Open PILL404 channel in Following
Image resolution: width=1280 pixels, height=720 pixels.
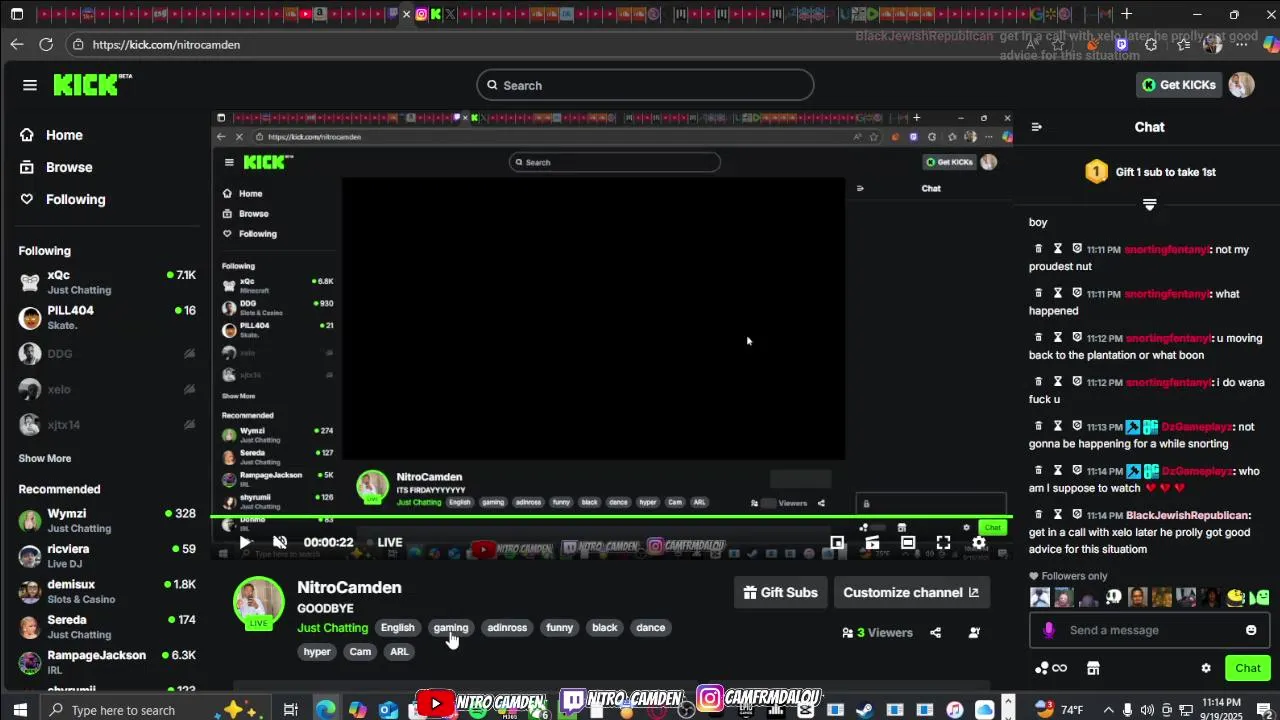click(x=106, y=318)
